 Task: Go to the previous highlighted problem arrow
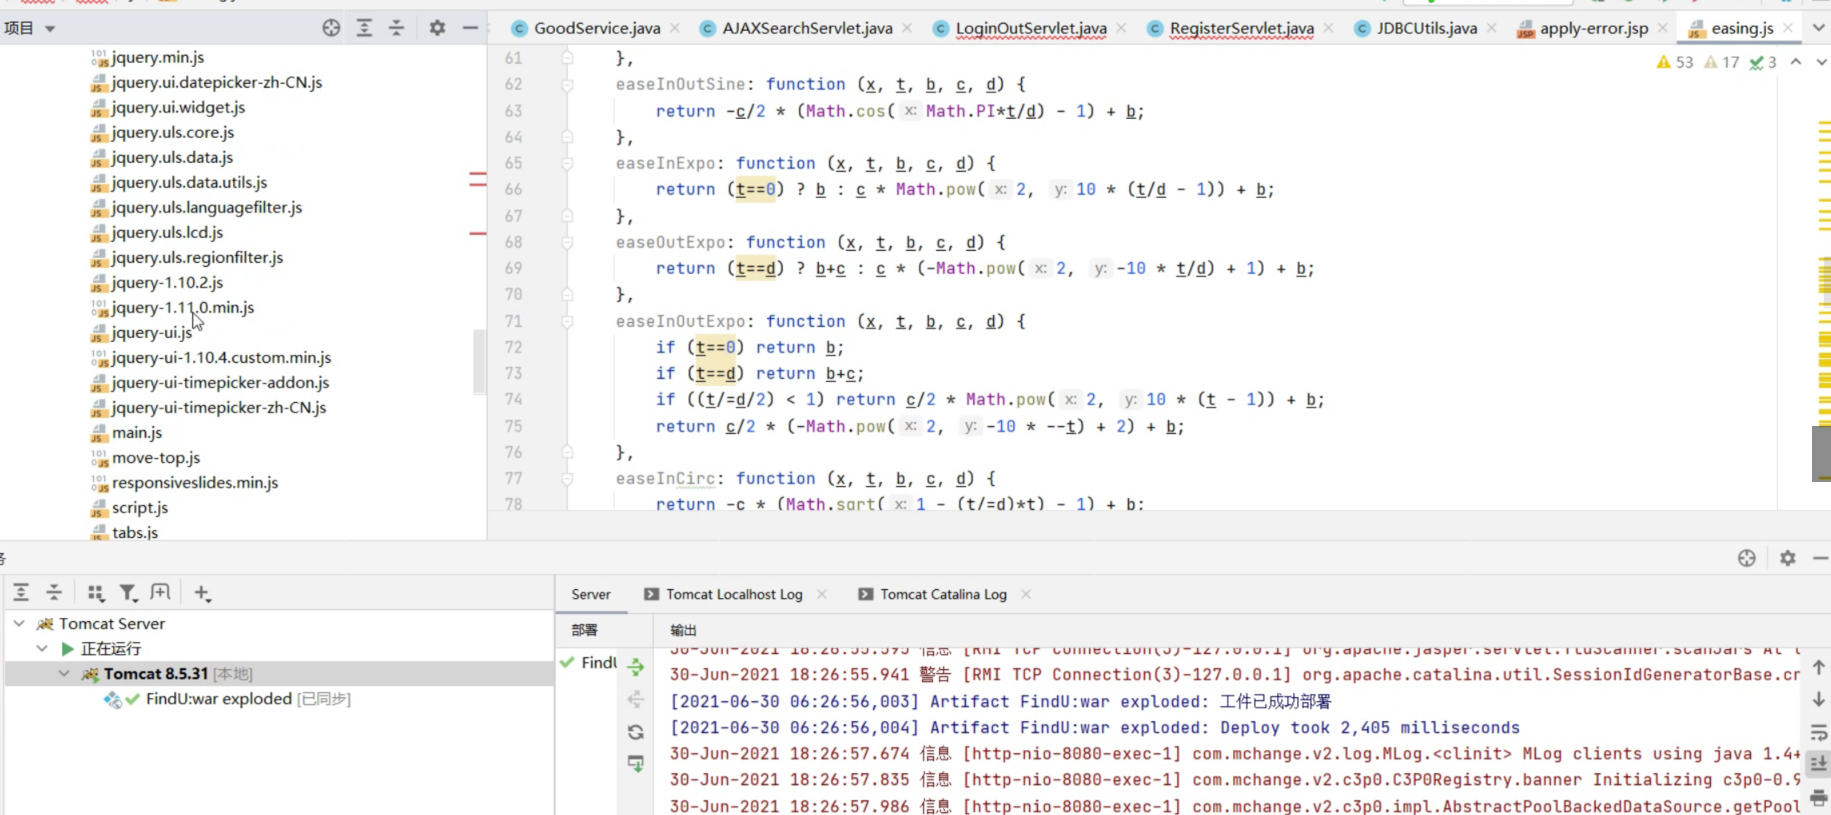click(x=1796, y=62)
